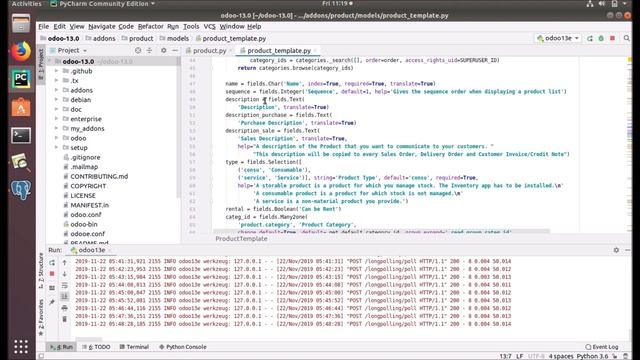This screenshot has height=360, width=640.
Task: Expand the .github folder
Action: coord(56,71)
